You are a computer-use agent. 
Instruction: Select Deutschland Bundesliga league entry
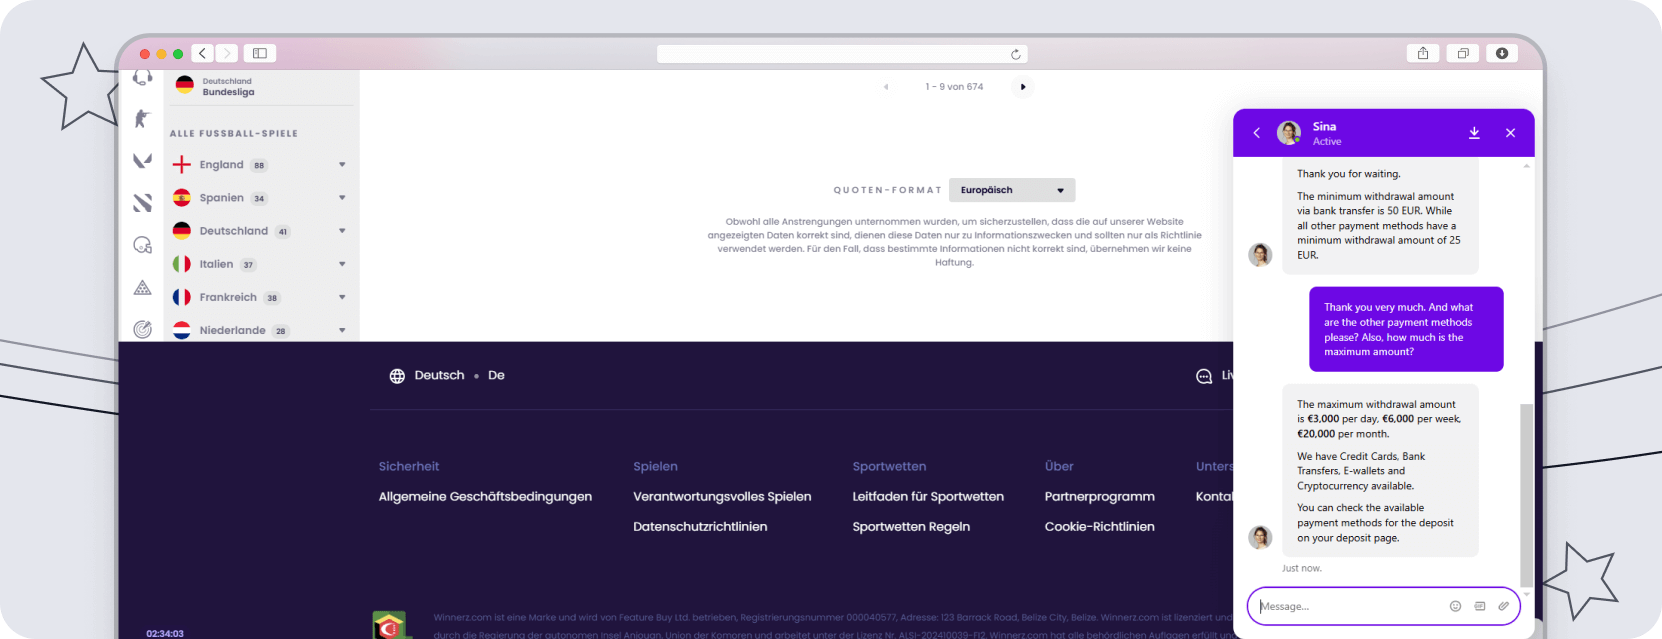pos(228,87)
